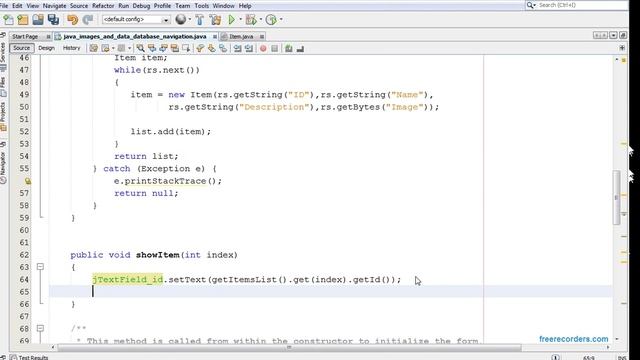
Task: Click the vertical scrollbar thumb
Action: point(616,197)
